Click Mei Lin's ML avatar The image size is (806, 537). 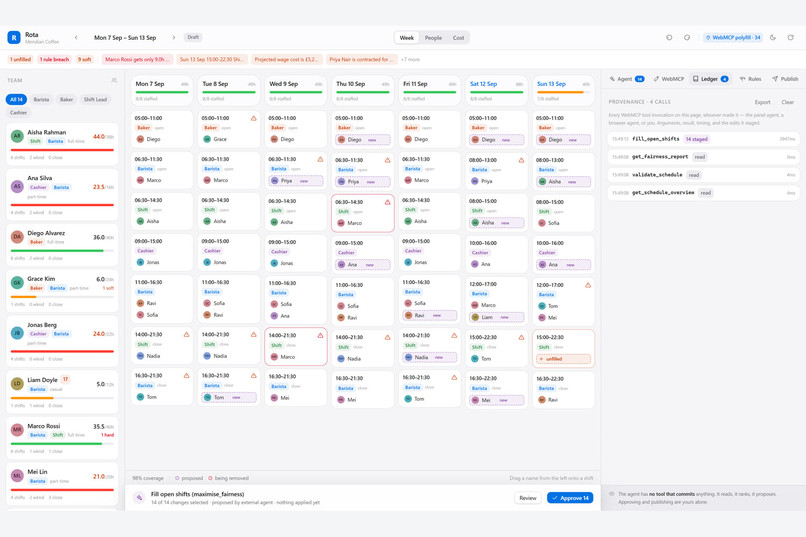[17, 475]
